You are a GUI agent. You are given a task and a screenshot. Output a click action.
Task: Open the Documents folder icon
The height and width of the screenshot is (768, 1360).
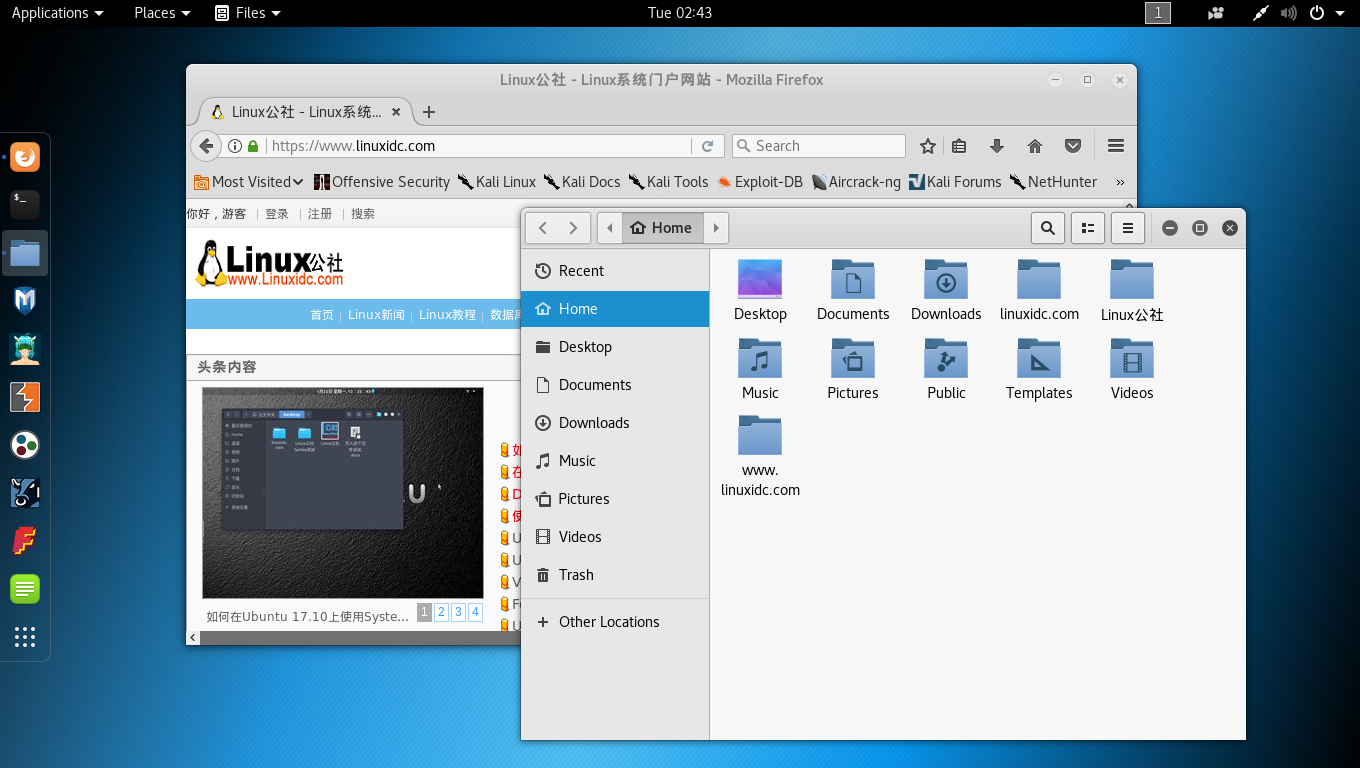[853, 279]
